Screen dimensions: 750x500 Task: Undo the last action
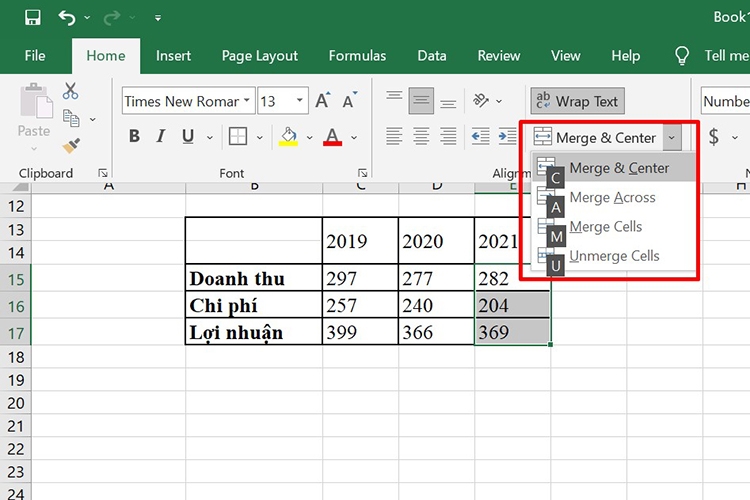click(x=67, y=18)
